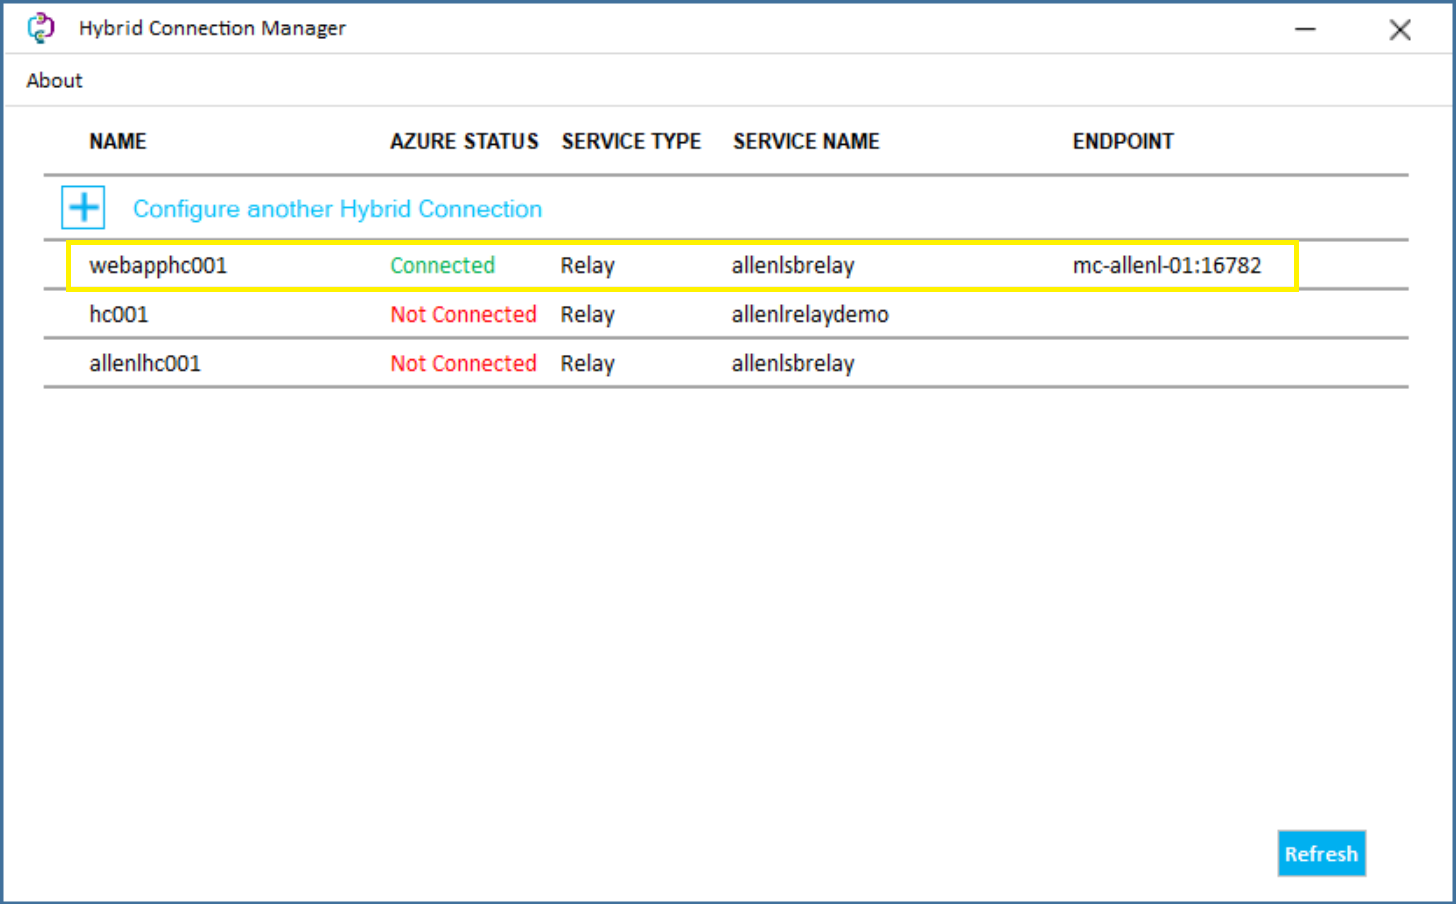1456x904 pixels.
Task: Click the Connected status of webapphc001
Action: [x=442, y=265]
